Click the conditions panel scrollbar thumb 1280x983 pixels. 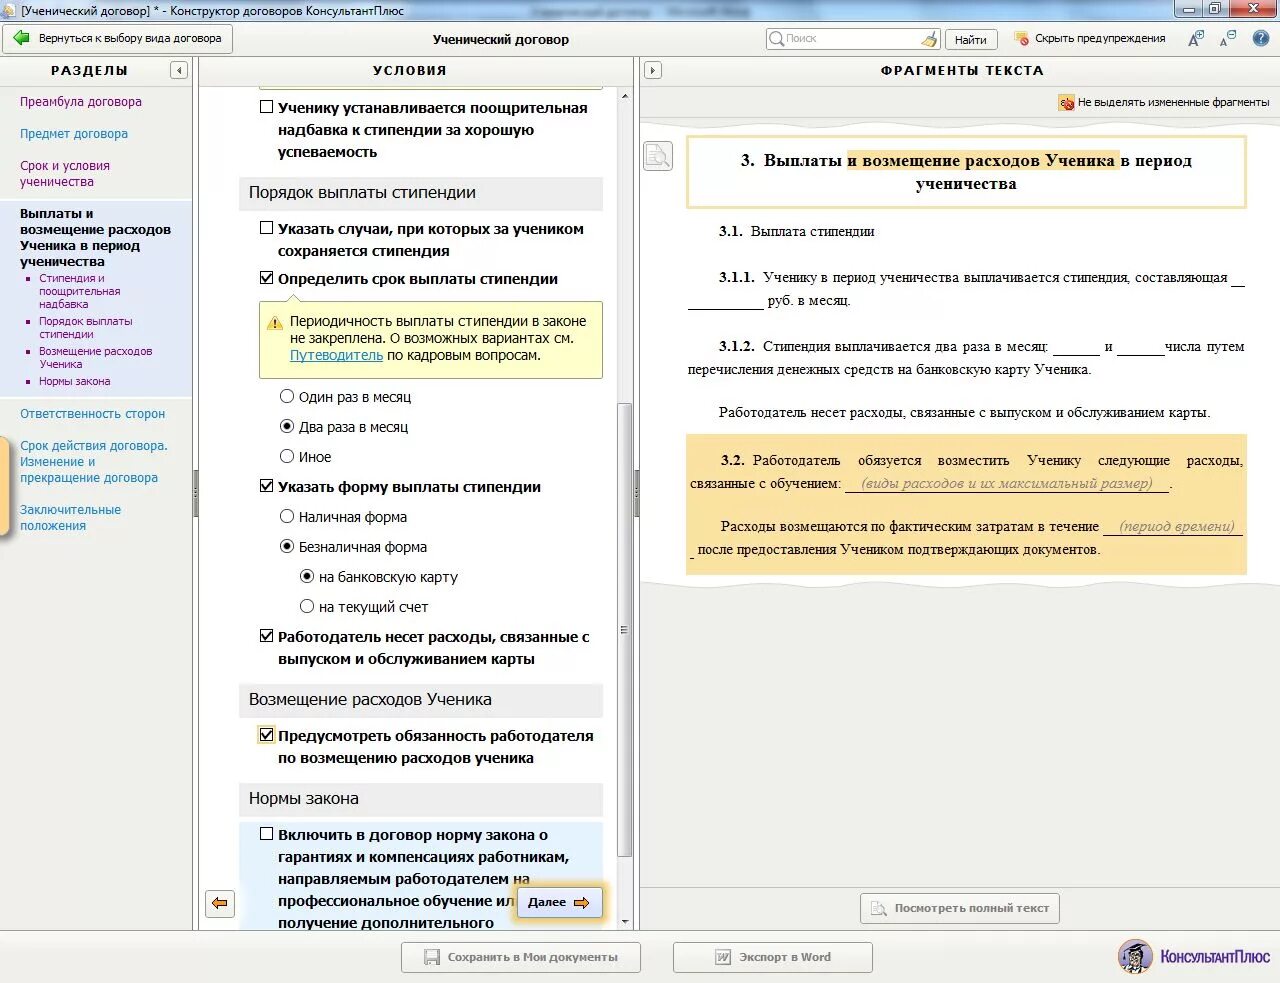coord(625,630)
